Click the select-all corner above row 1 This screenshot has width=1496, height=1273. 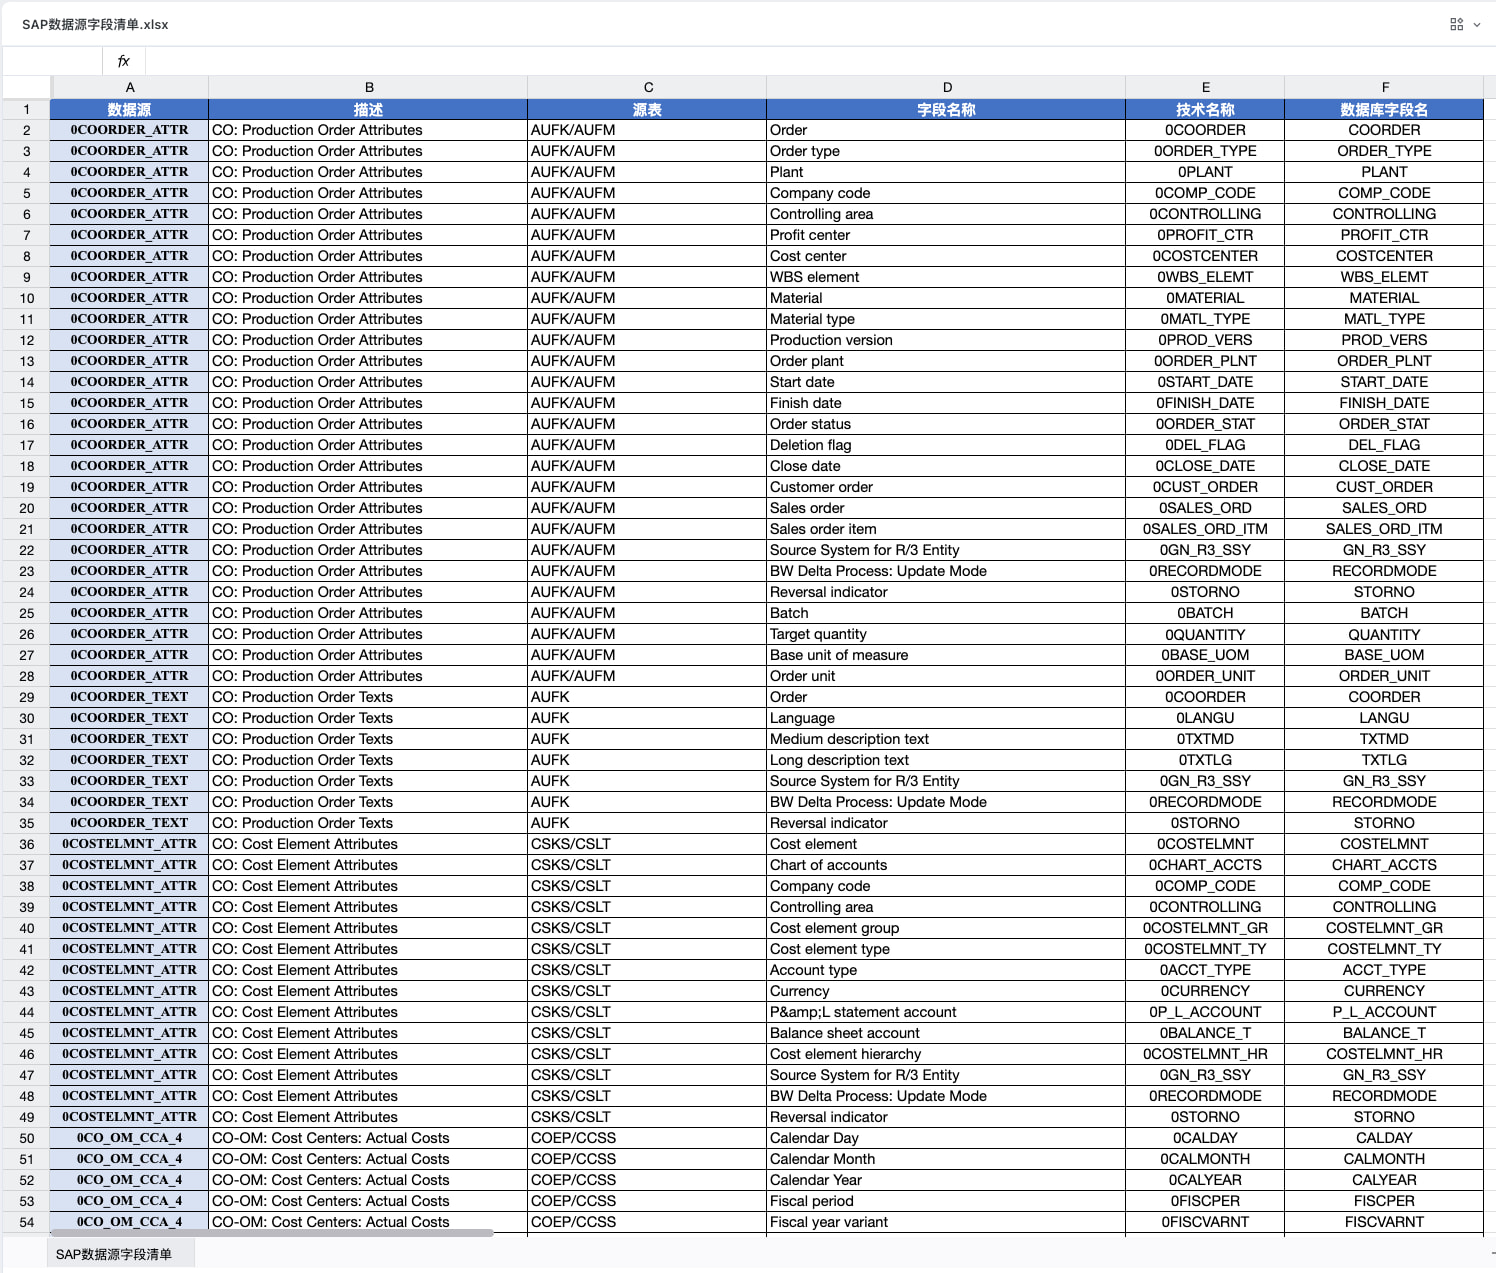tap(26, 87)
